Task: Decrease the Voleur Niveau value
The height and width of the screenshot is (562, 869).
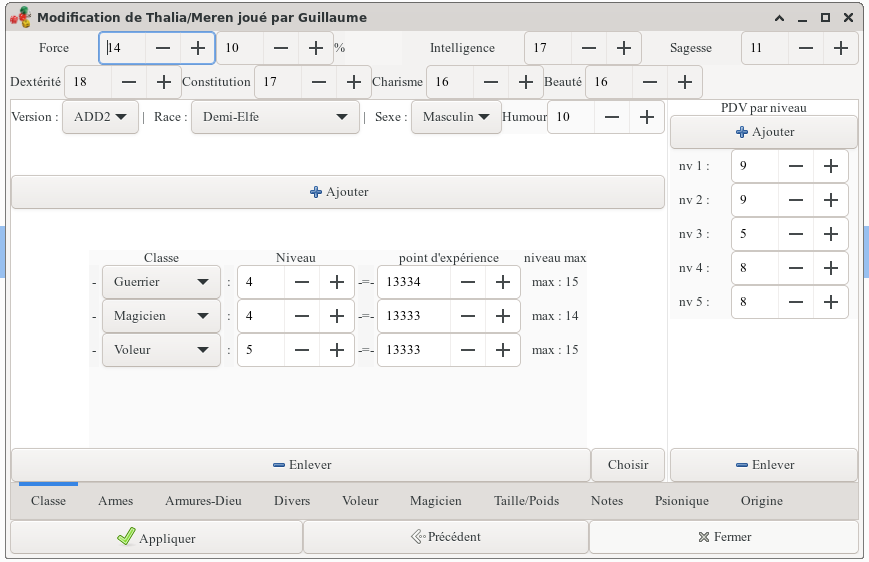Action: tap(302, 350)
